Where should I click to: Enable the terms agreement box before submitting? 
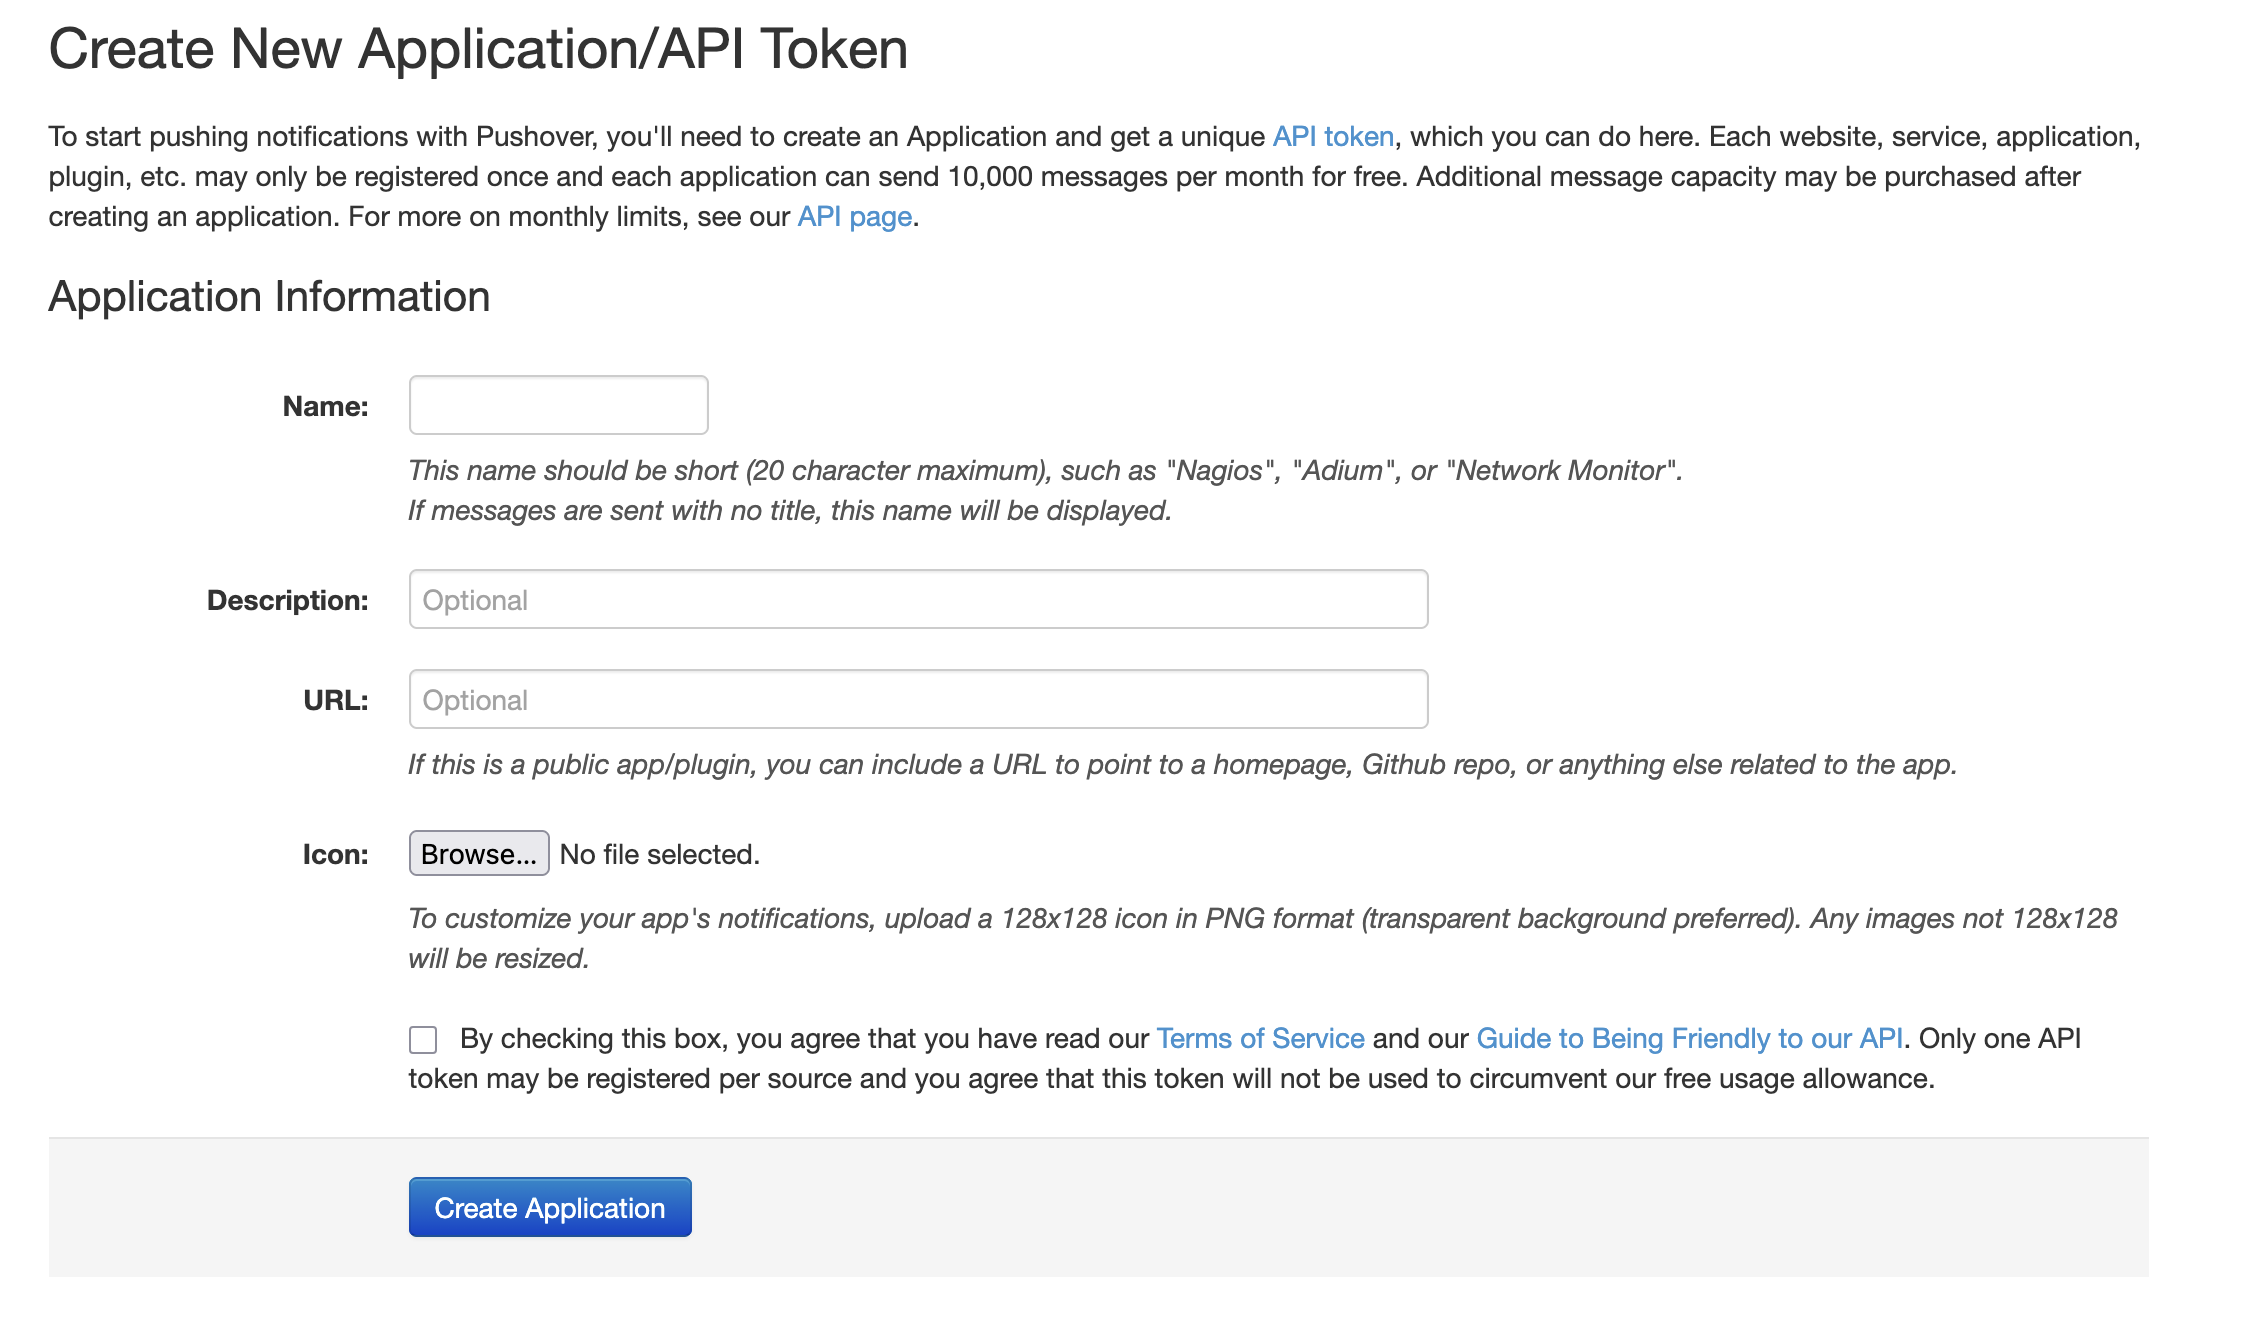coord(423,1040)
